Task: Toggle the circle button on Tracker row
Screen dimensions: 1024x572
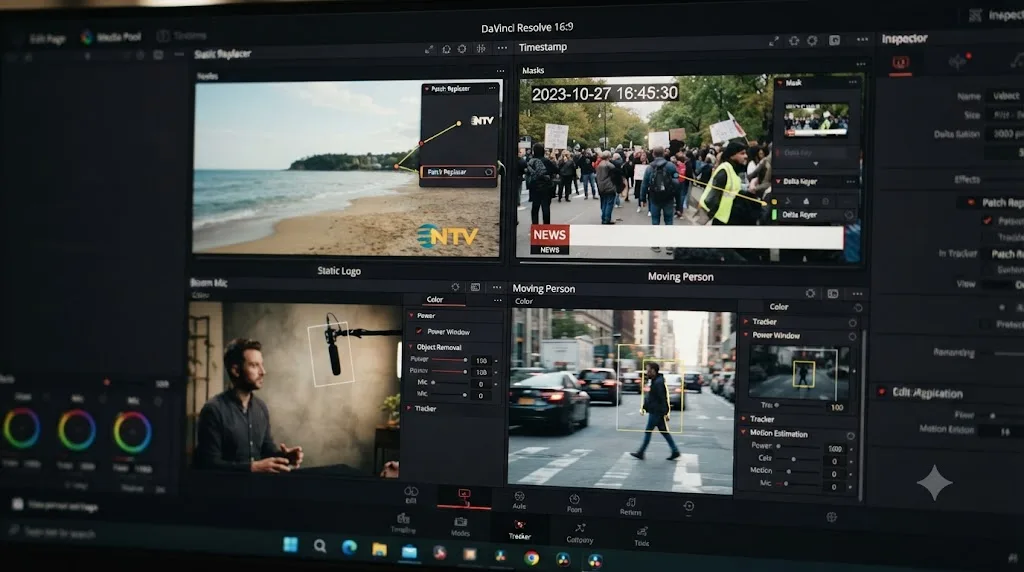Action: tap(852, 323)
